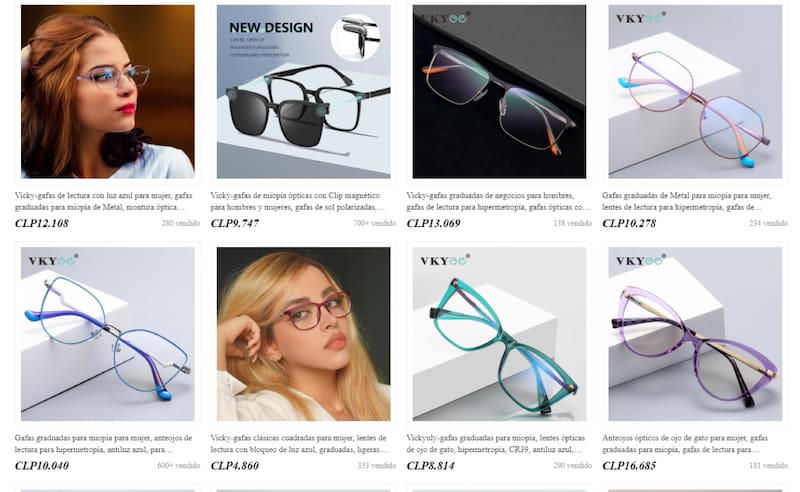Open the purple cat-eye glasses image
800x492 pixels.
click(x=695, y=334)
